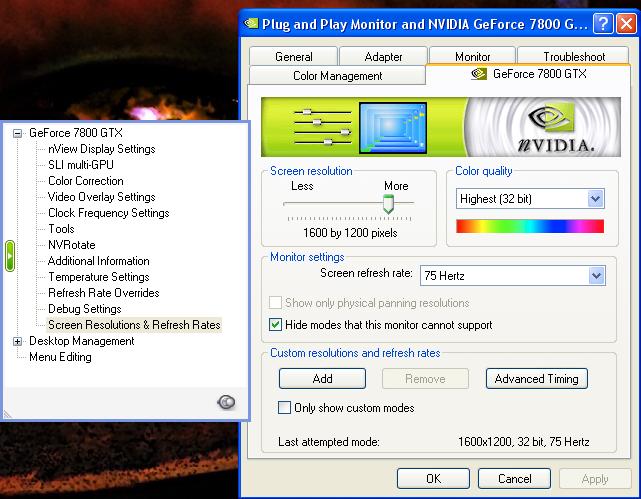This screenshot has height=499, width=641.
Task: Click the round pin icon in the menu flyout
Action: coord(226,402)
